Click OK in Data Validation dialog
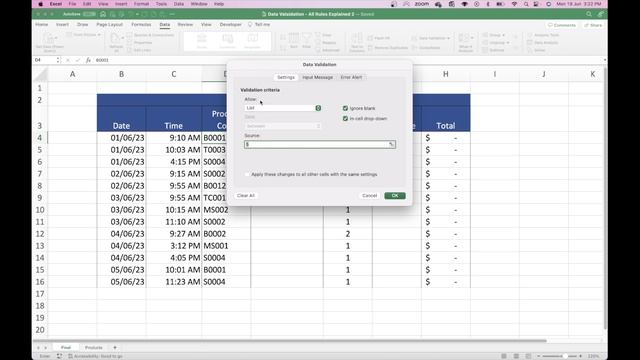 click(395, 196)
